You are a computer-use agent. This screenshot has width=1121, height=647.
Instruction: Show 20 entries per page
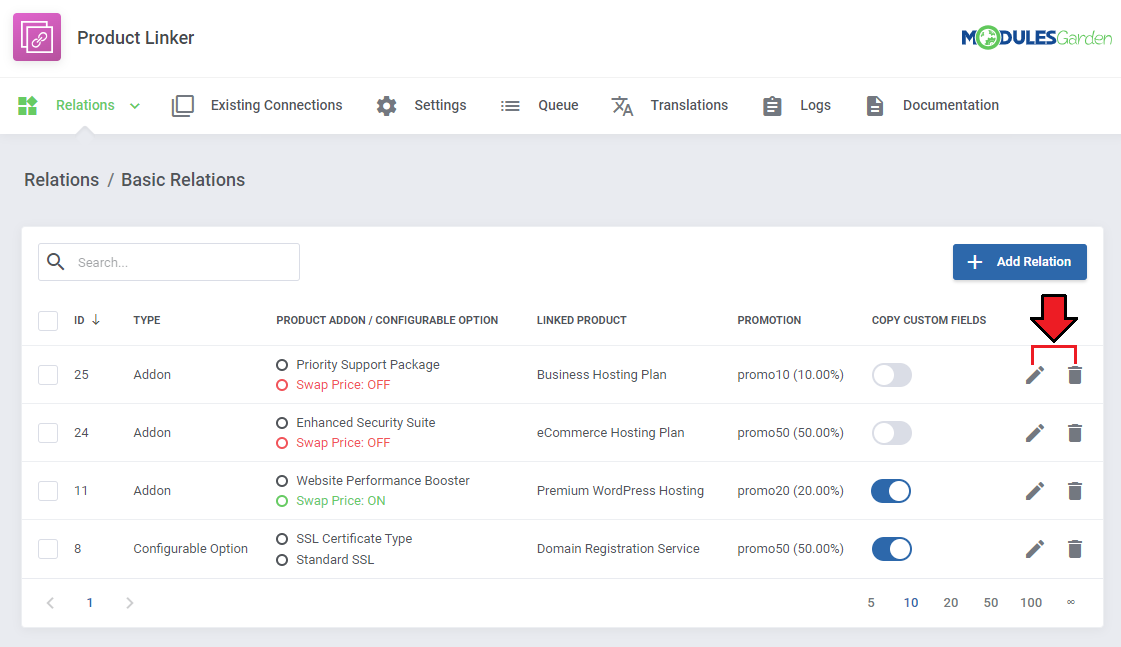(951, 603)
